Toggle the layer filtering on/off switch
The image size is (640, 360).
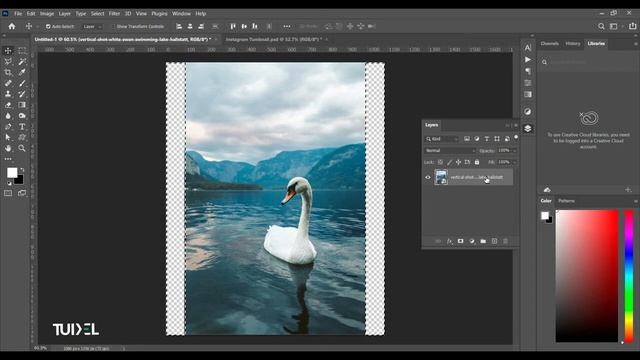(516, 138)
